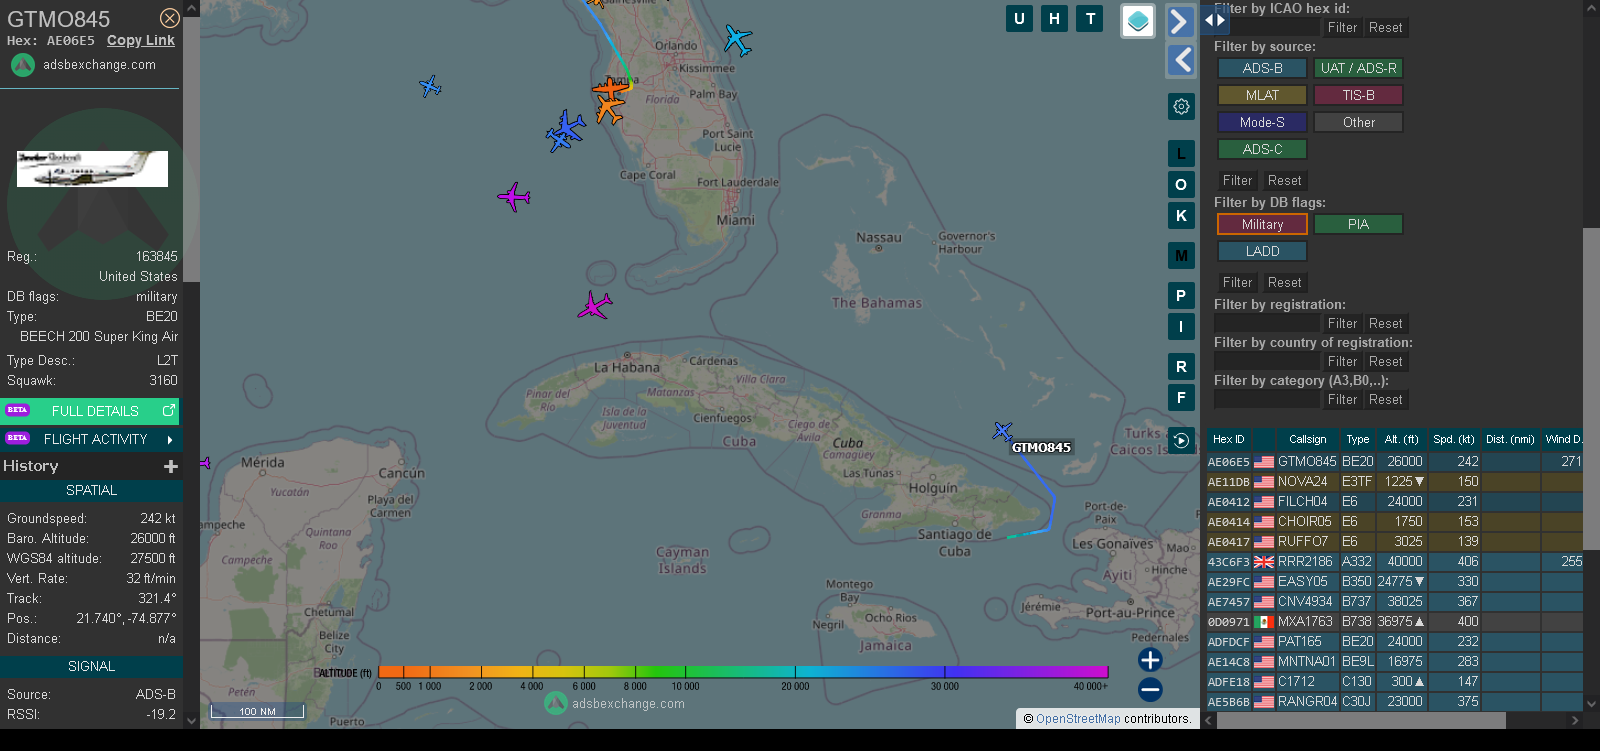Expand FLIGHT ACTIVITY menu
Screen dimensions: 1600x751
(x=91, y=439)
